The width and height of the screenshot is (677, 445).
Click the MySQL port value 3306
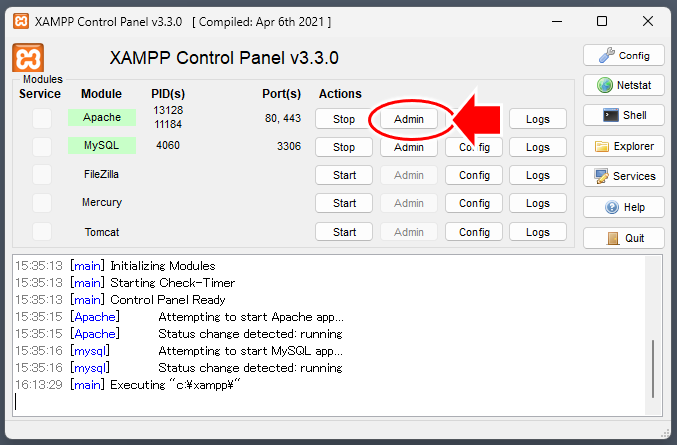(x=289, y=146)
